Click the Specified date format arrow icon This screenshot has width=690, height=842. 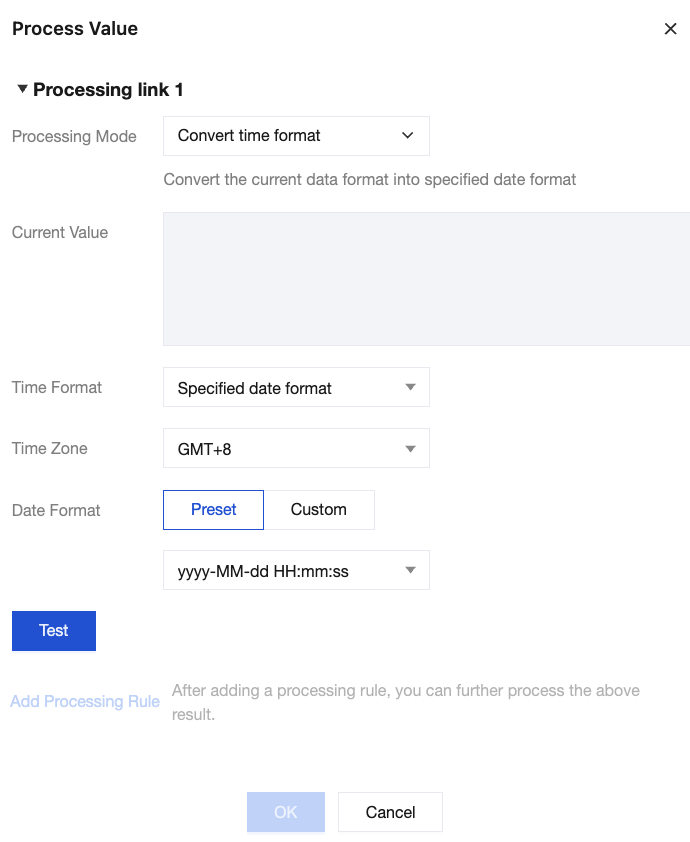click(x=410, y=387)
